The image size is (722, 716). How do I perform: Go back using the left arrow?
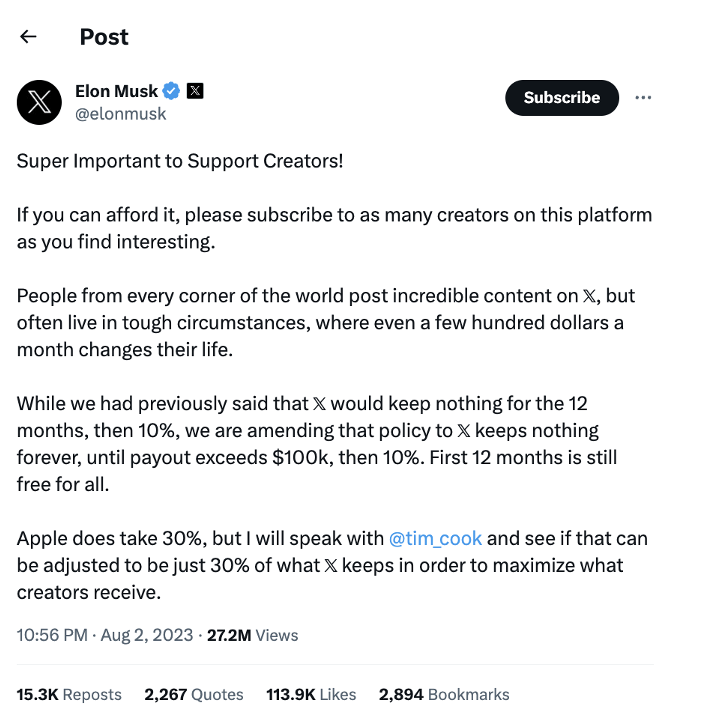28,37
